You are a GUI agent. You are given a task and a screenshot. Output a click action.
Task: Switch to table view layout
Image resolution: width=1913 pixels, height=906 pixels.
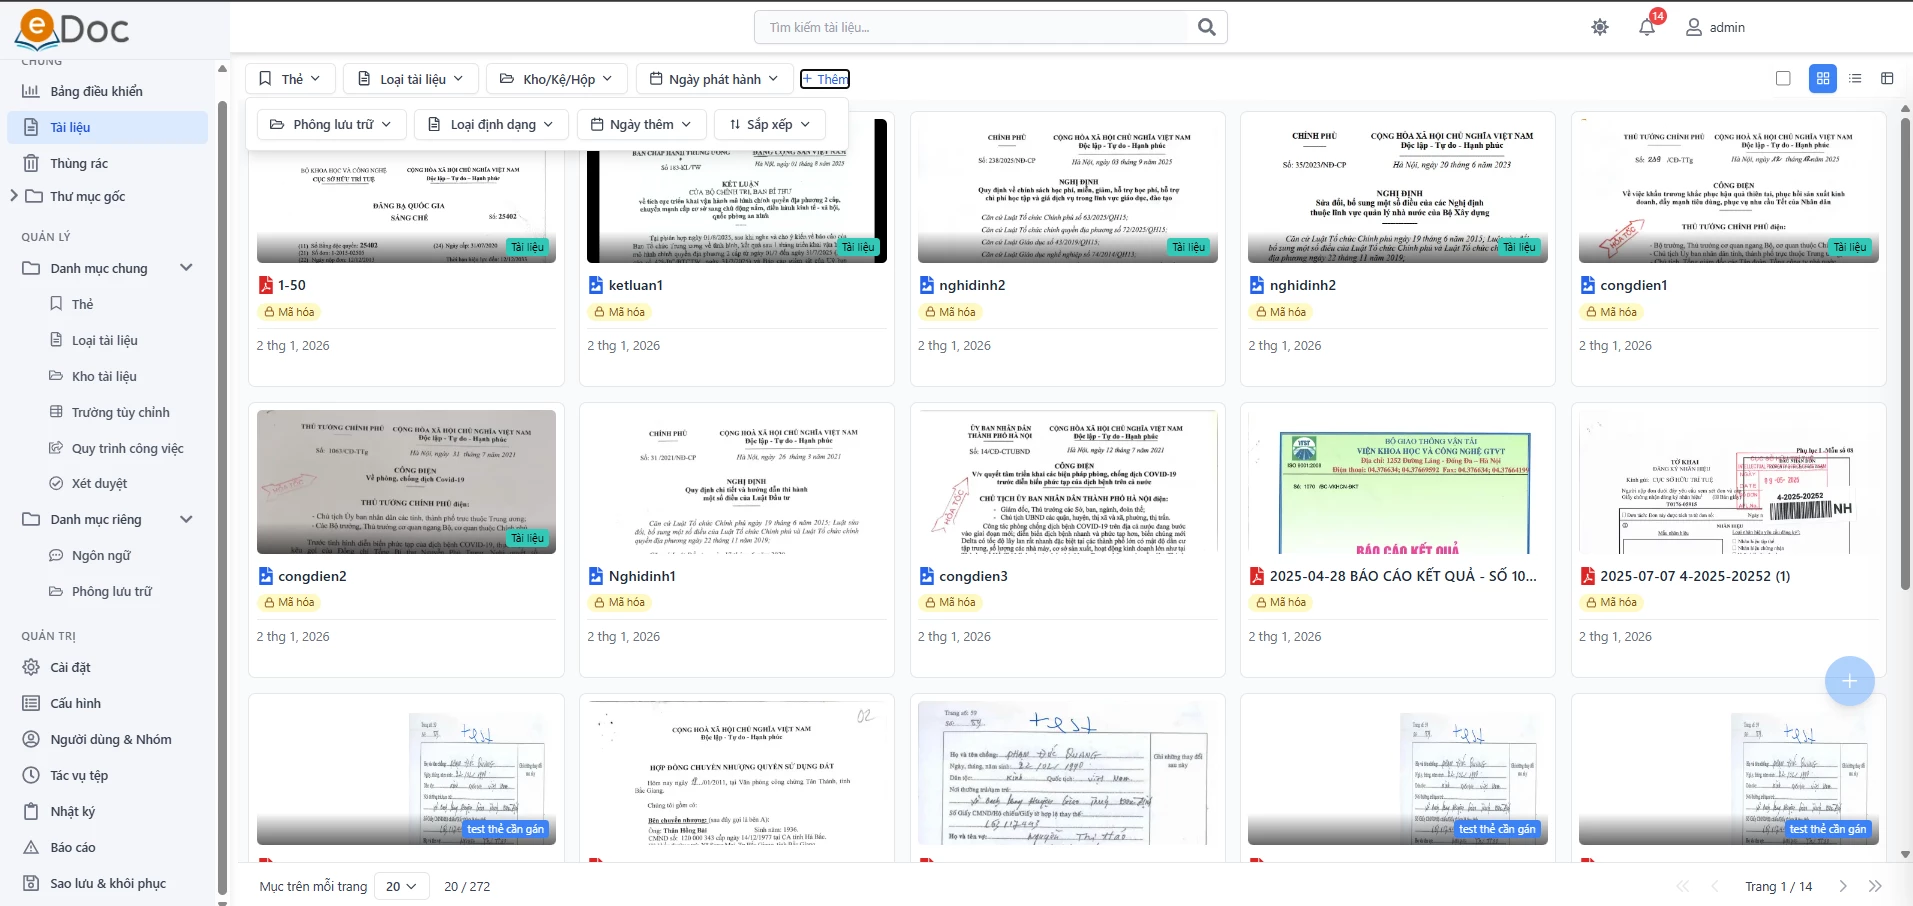1889,78
